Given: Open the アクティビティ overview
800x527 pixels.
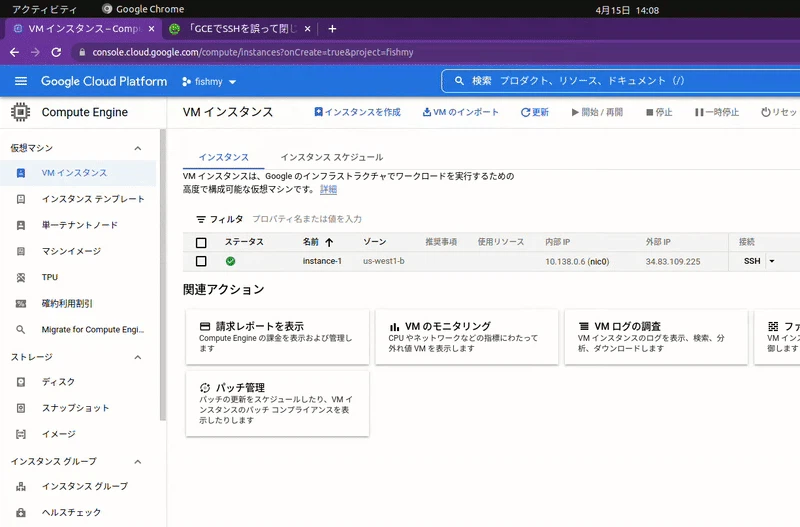Looking at the screenshot, I should click(x=44, y=9).
